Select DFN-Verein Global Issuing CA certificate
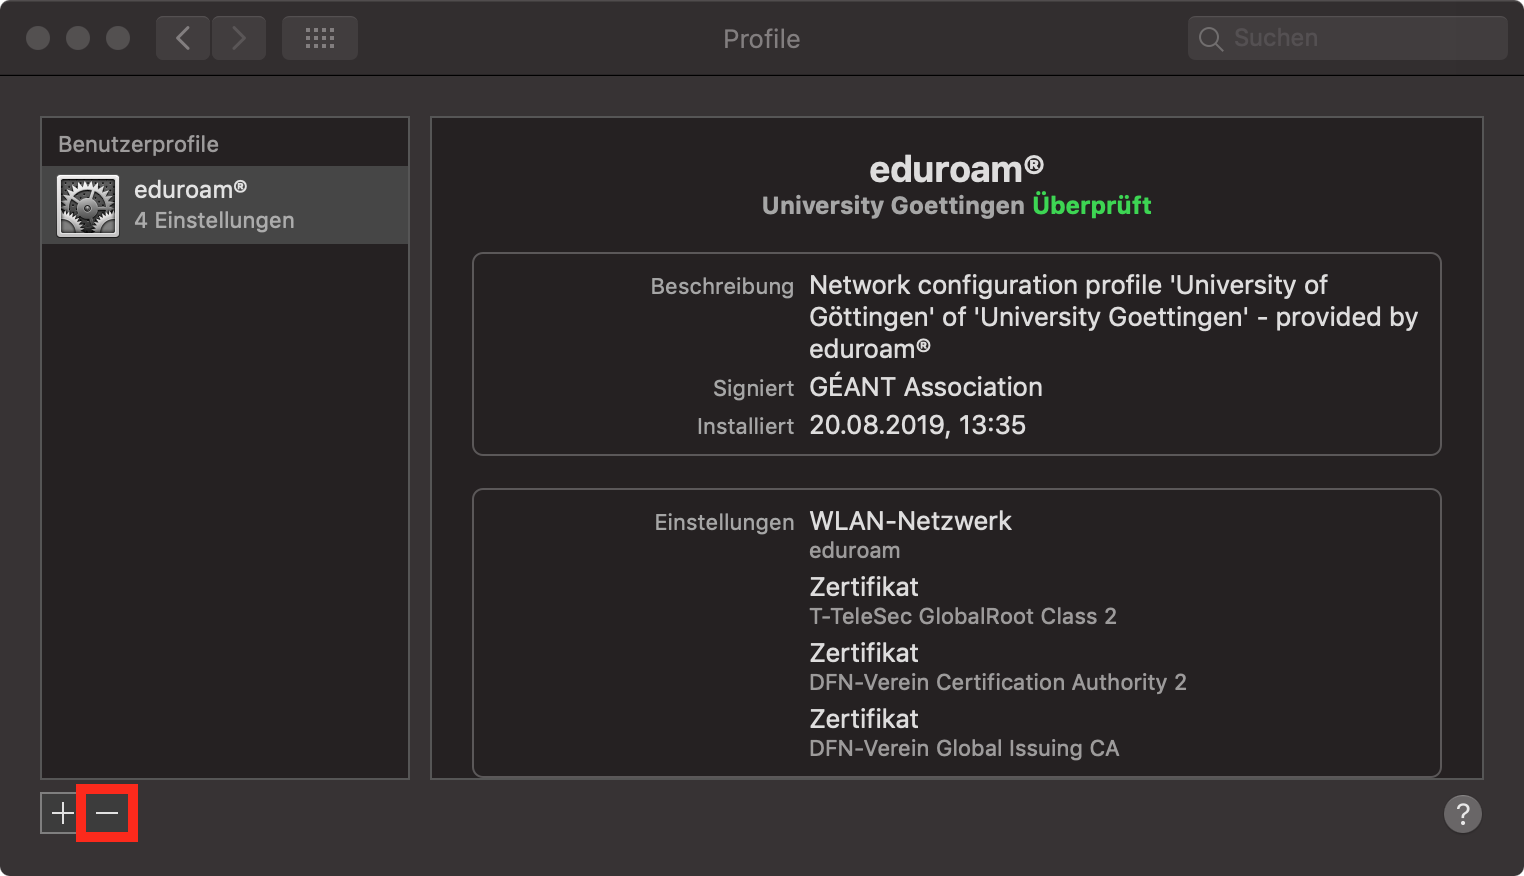Screen dimensions: 1524x876 [x=964, y=733]
